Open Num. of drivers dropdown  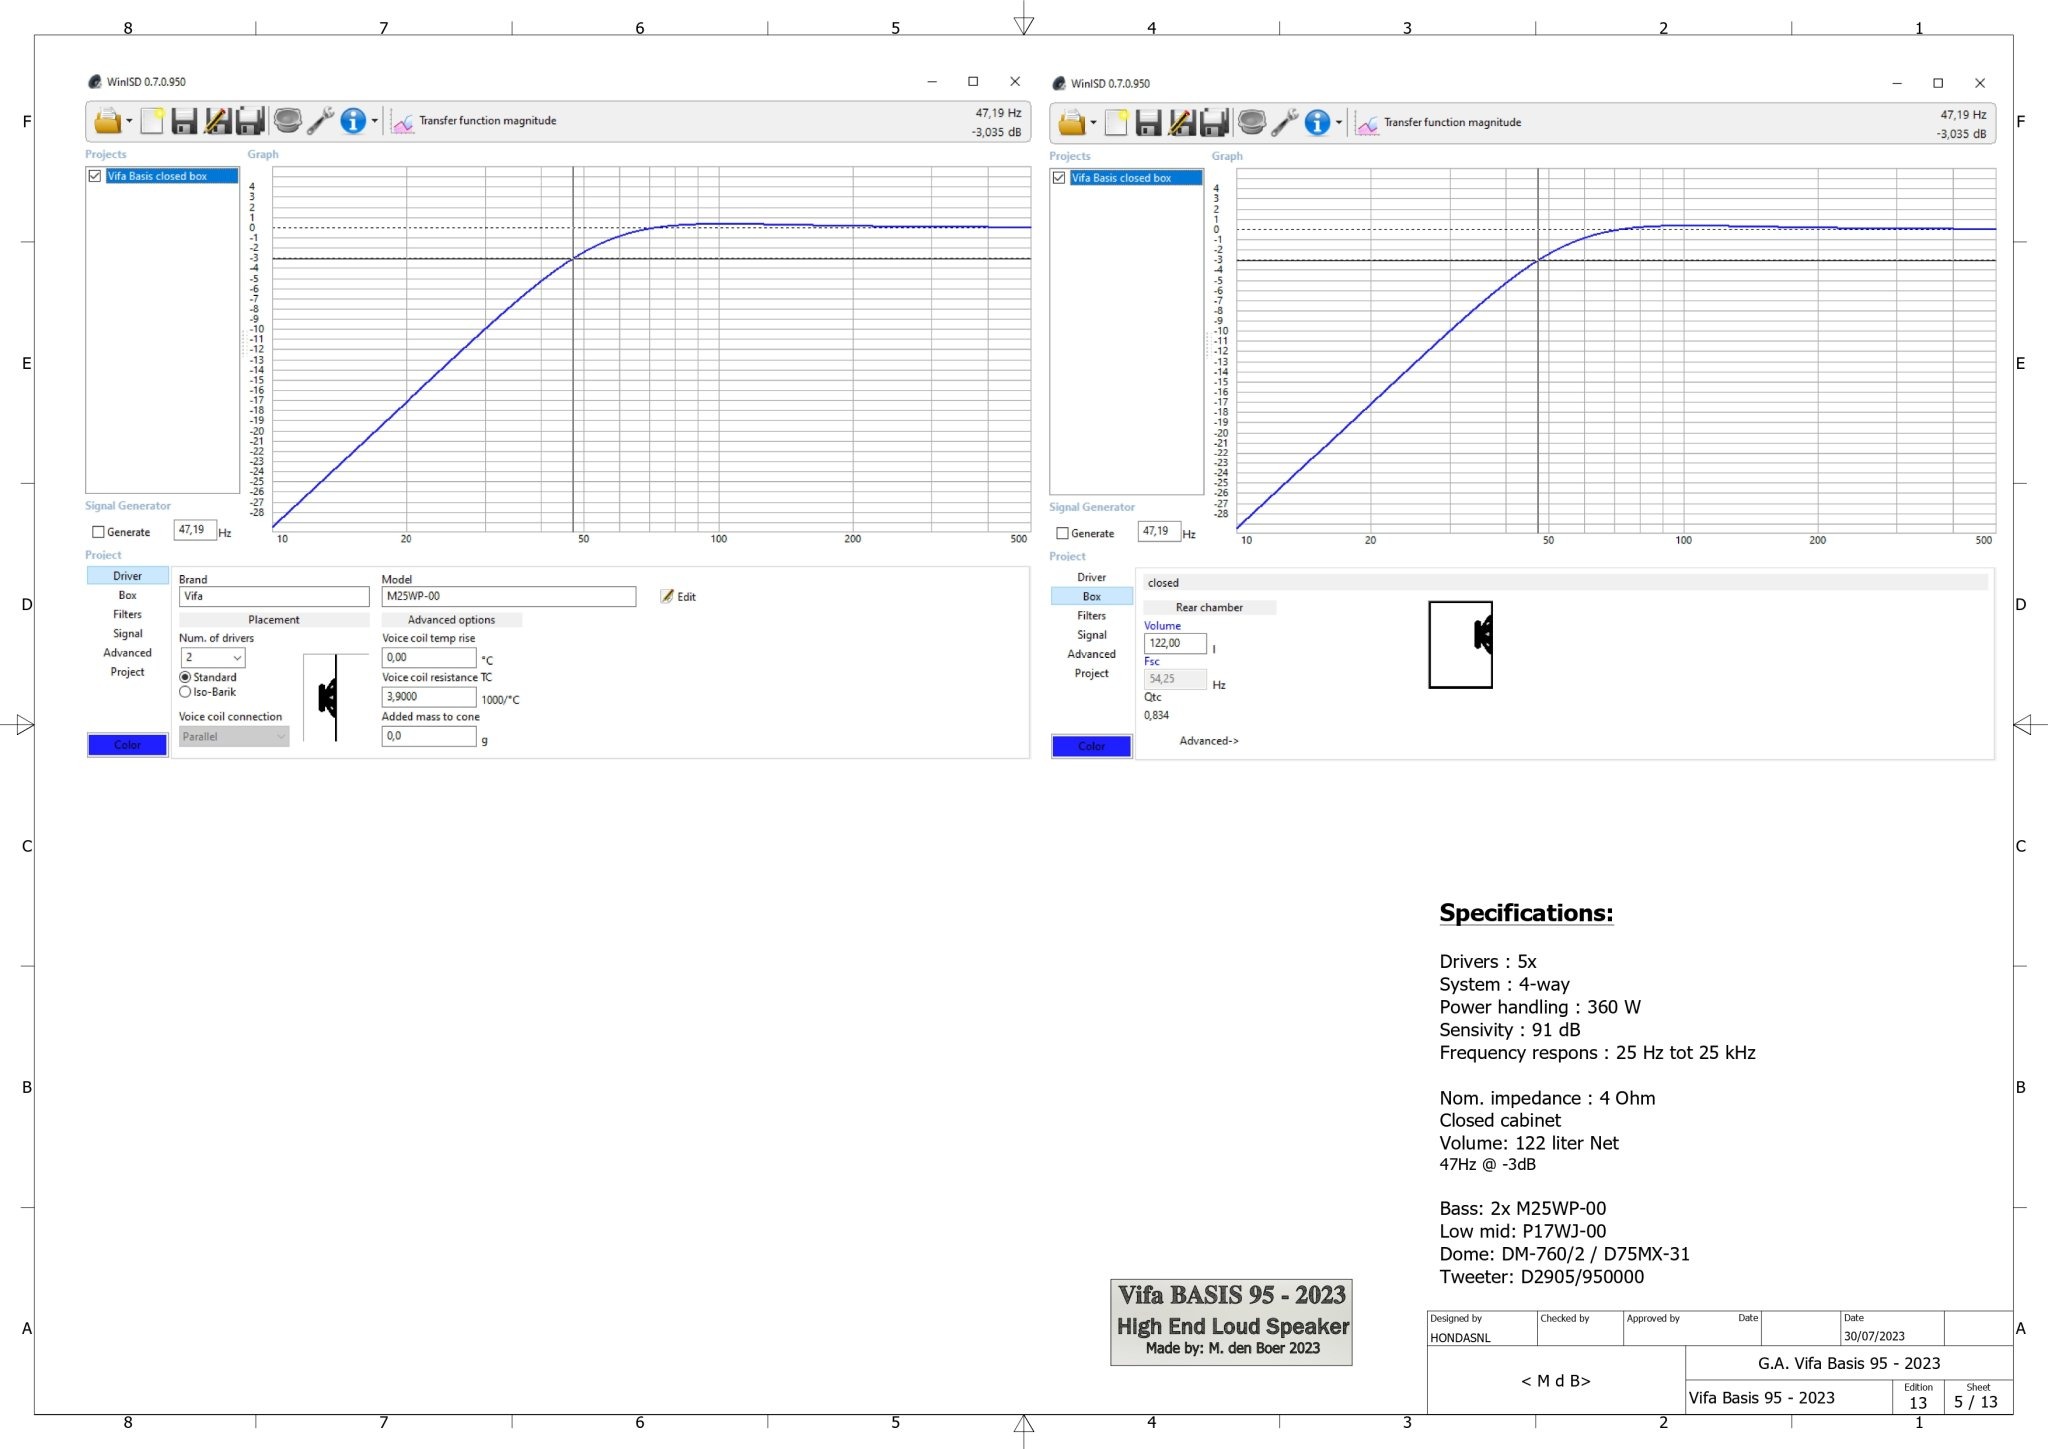point(213,657)
